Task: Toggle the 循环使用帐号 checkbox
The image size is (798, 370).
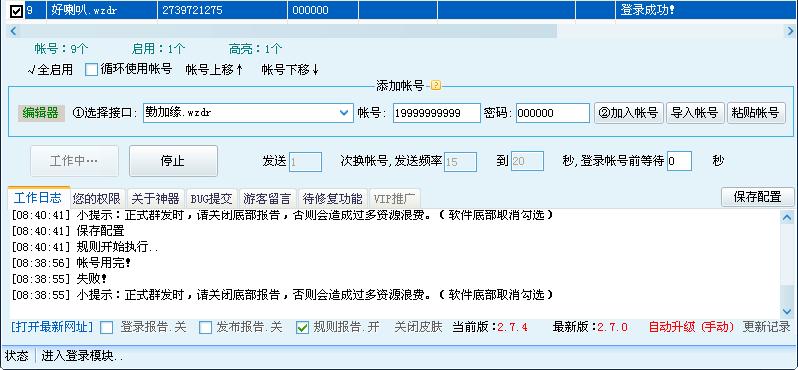Action: tap(91, 69)
